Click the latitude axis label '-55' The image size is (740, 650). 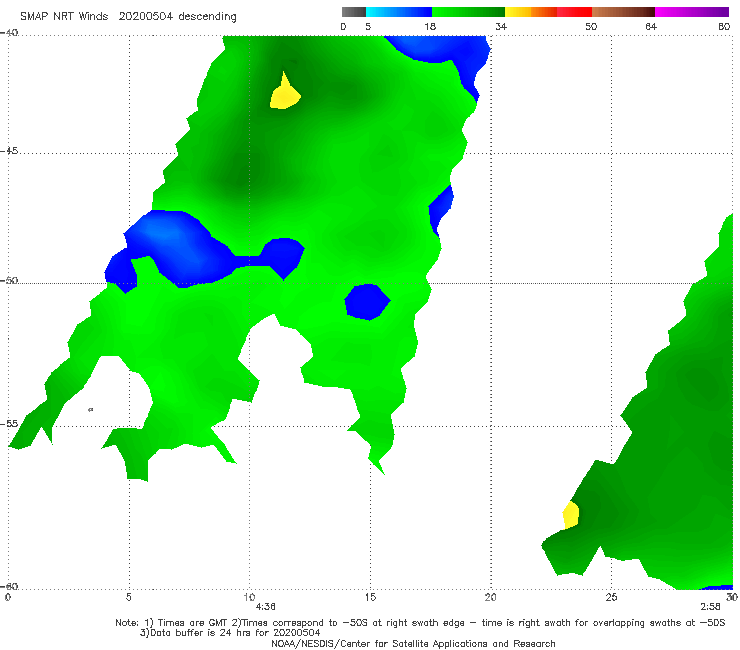(x=9, y=424)
